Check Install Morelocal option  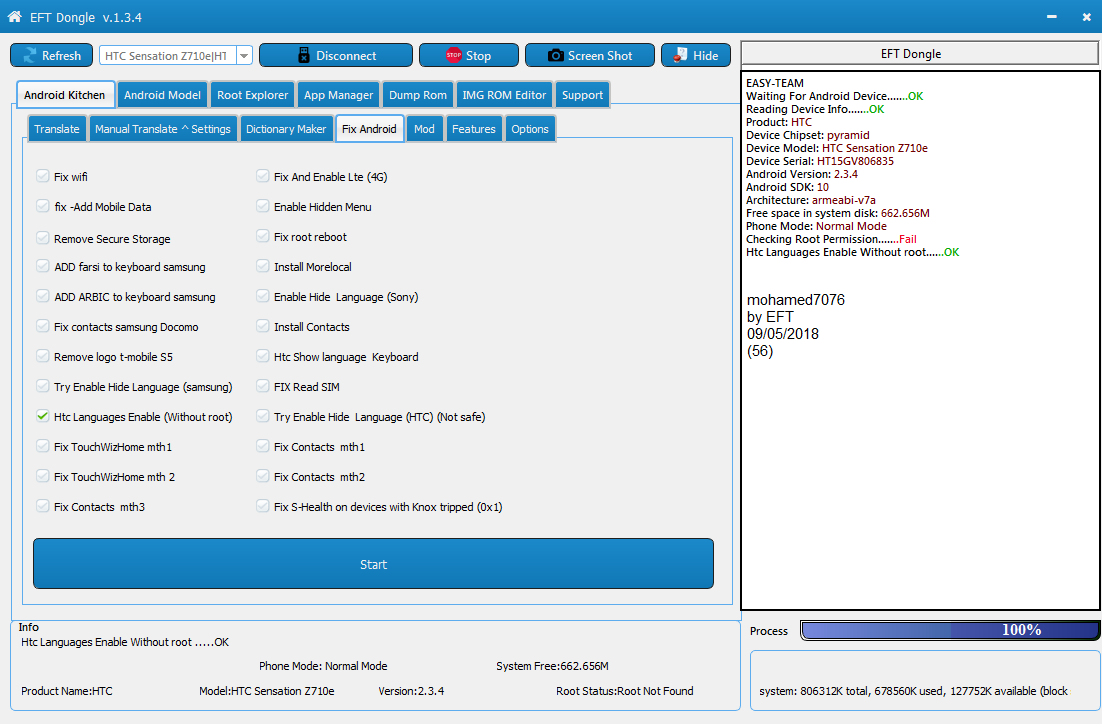(x=263, y=266)
